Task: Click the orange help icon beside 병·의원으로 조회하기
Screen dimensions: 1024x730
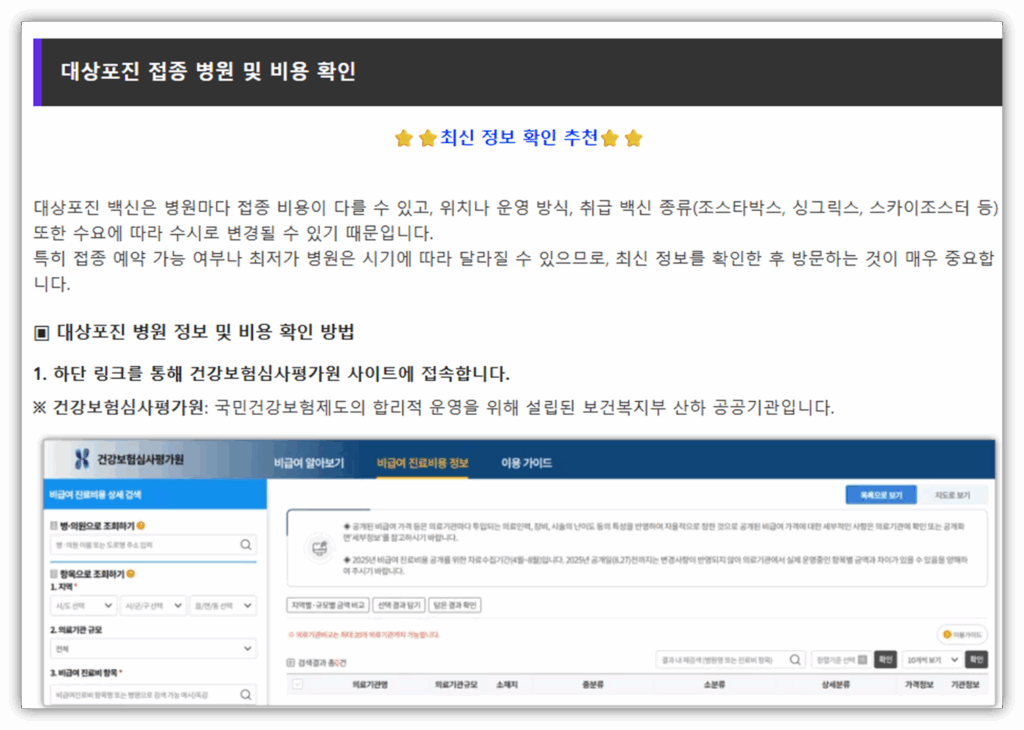Action: pyautogui.click(x=141, y=526)
